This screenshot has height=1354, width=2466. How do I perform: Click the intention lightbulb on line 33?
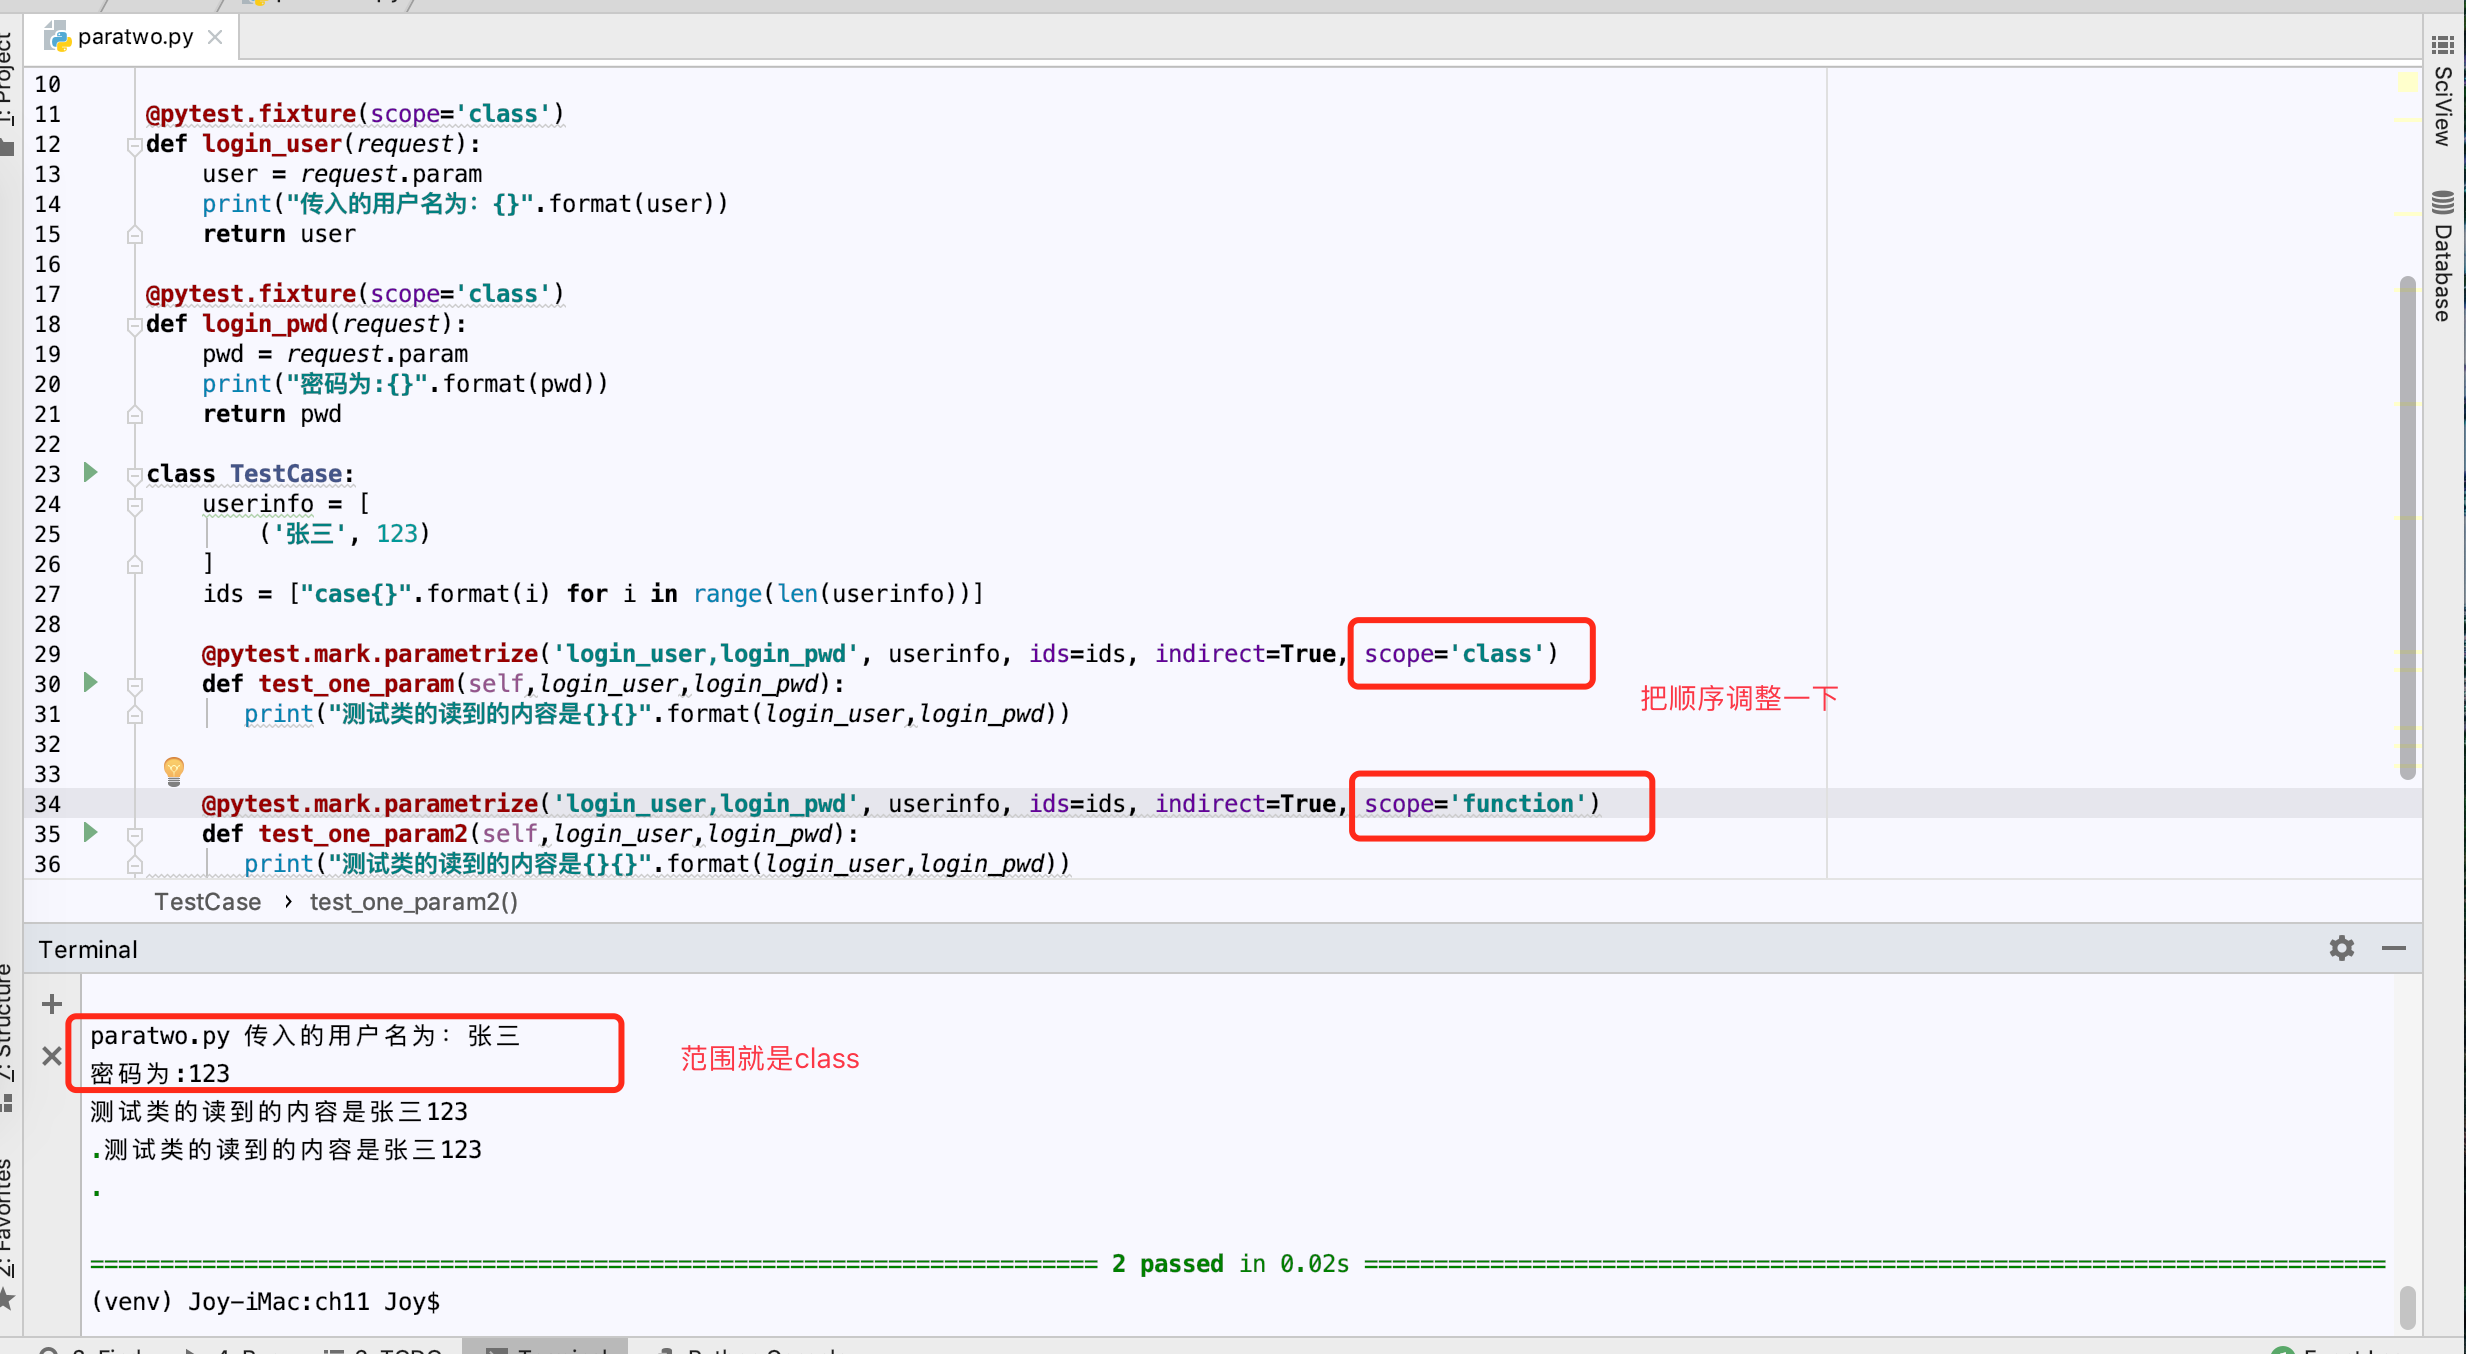pyautogui.click(x=172, y=771)
